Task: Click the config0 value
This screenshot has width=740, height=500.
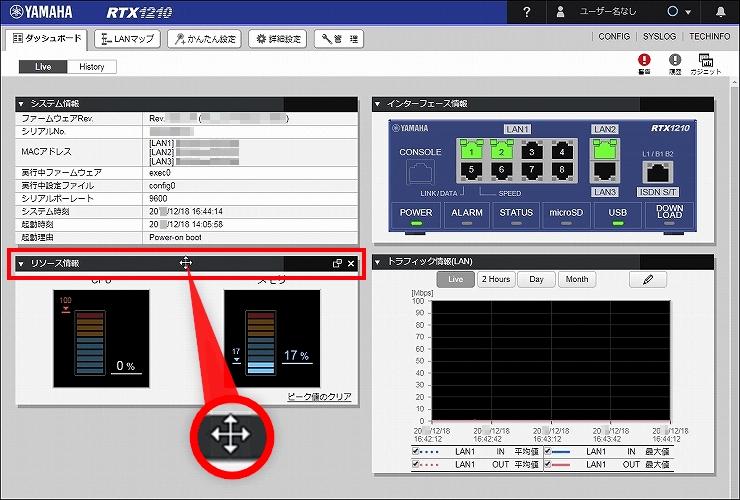Action: [162, 186]
